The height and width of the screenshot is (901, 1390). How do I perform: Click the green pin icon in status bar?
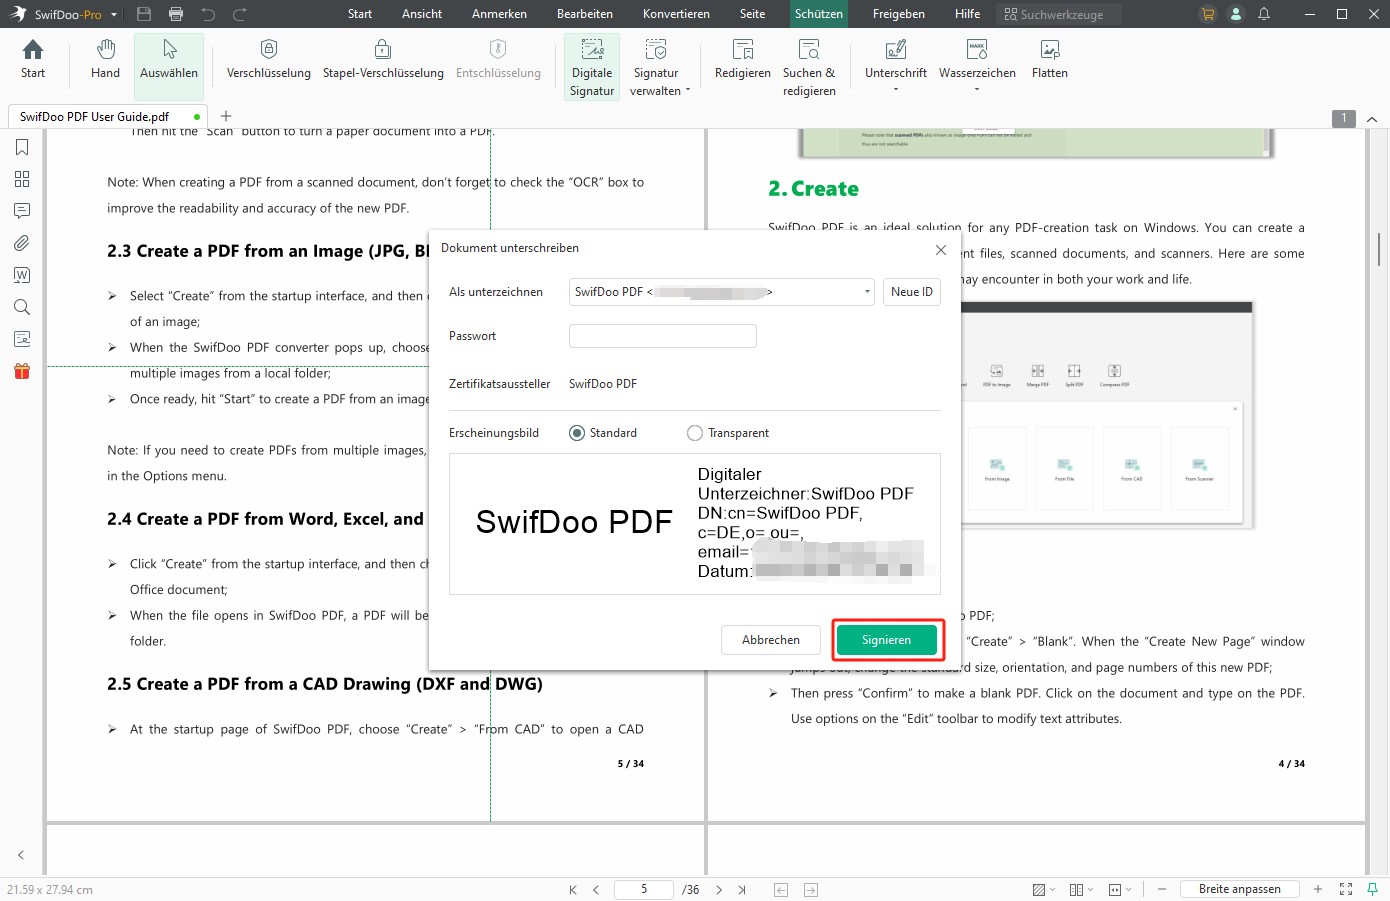click(1372, 889)
